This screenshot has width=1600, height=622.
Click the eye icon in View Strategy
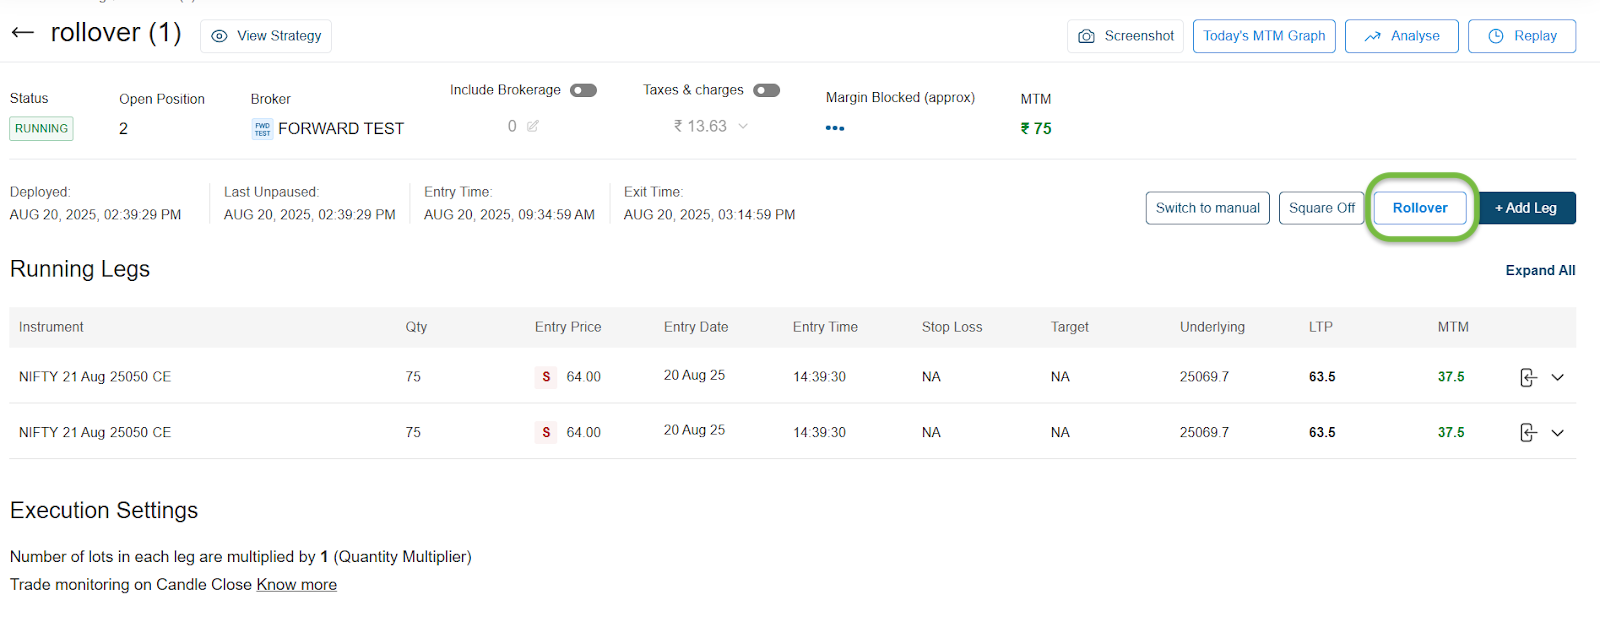(x=219, y=36)
